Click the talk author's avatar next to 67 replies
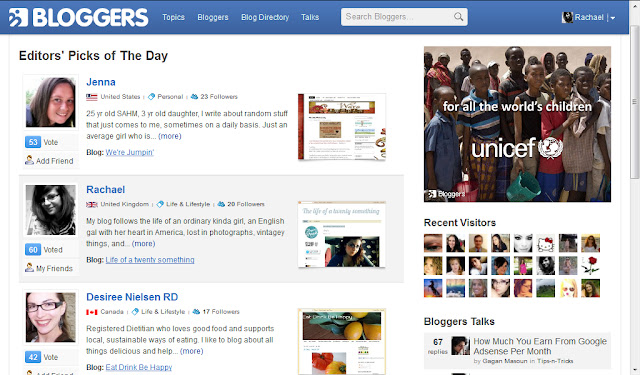 (460, 346)
